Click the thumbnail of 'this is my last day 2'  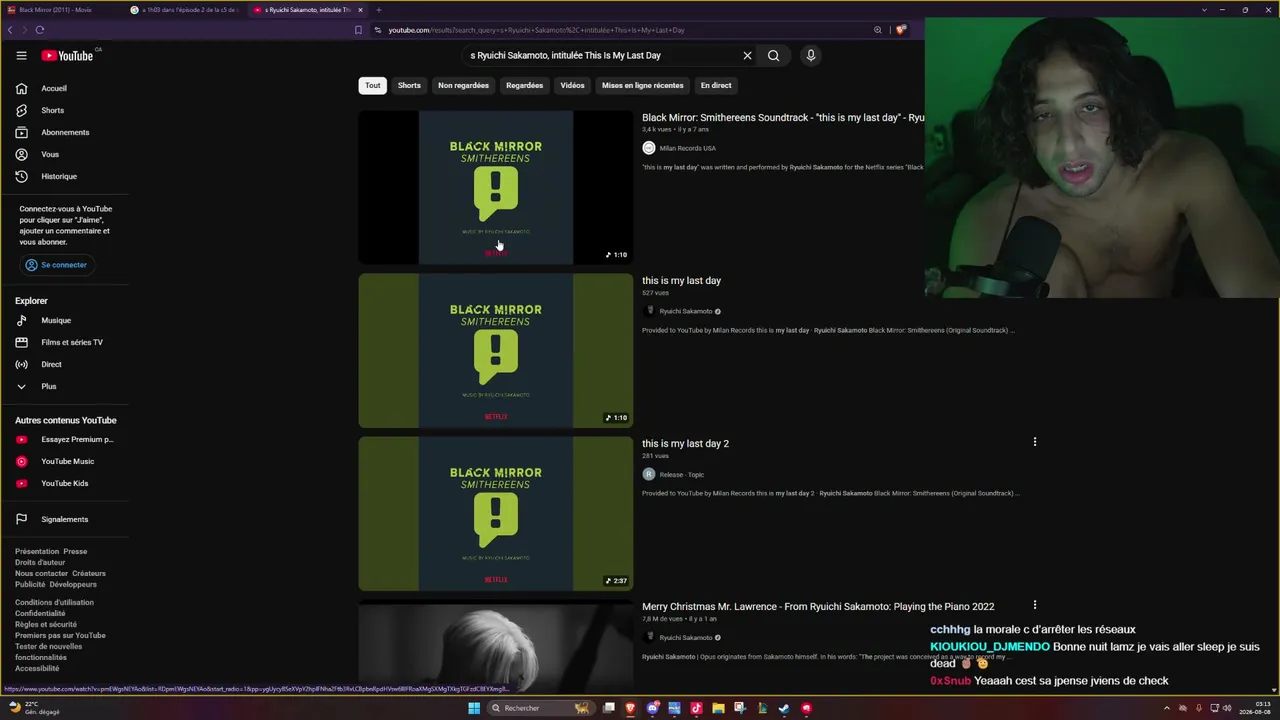tap(496, 514)
